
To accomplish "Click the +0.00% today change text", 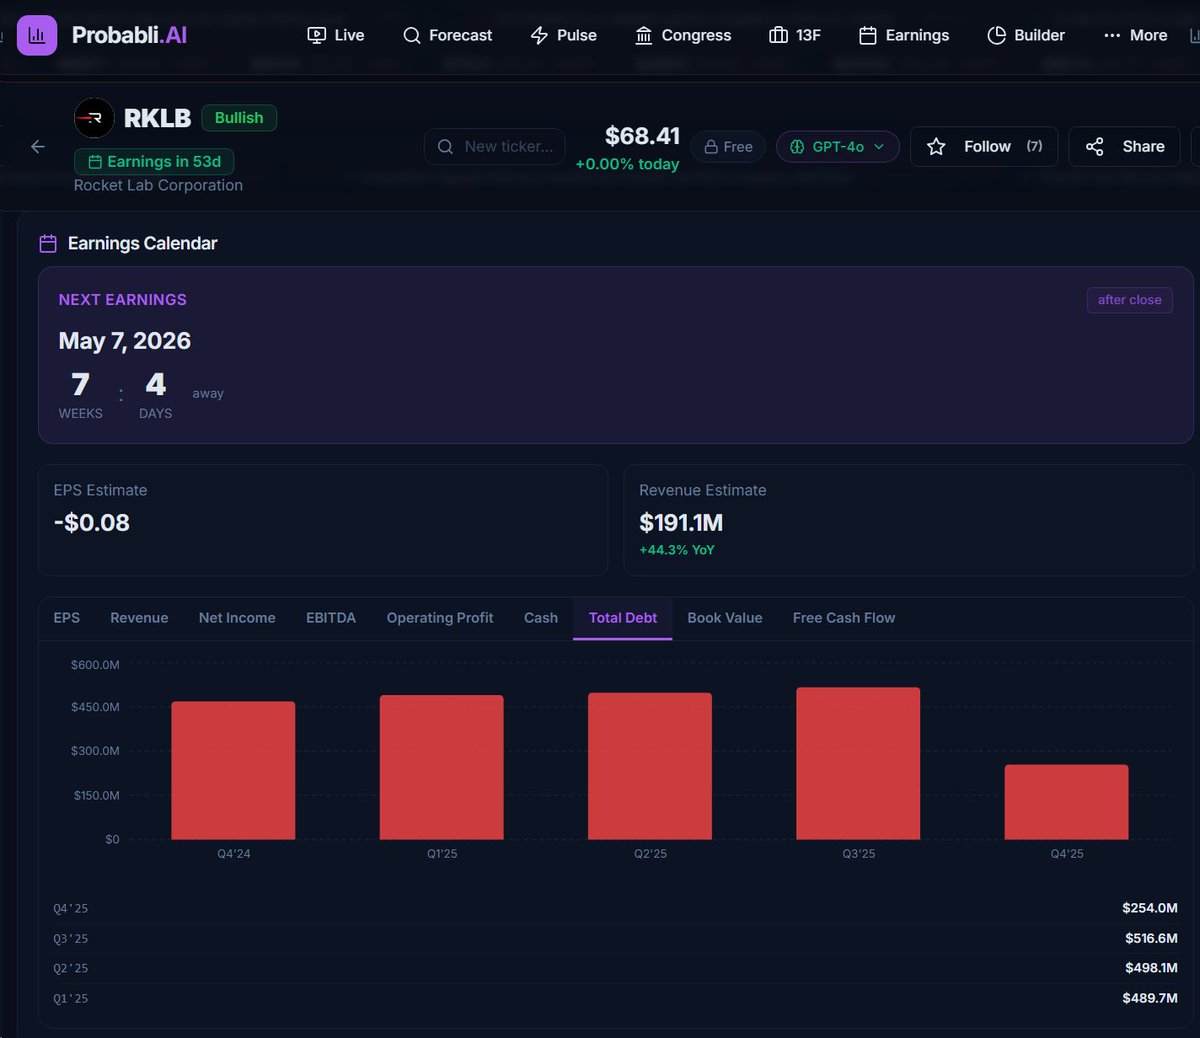I will [x=627, y=164].
